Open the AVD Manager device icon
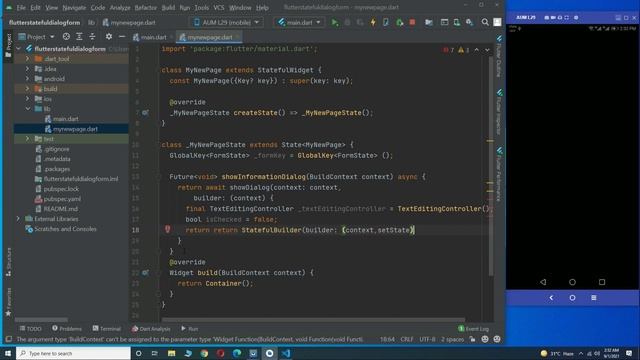The height and width of the screenshot is (360, 640). pos(457,22)
